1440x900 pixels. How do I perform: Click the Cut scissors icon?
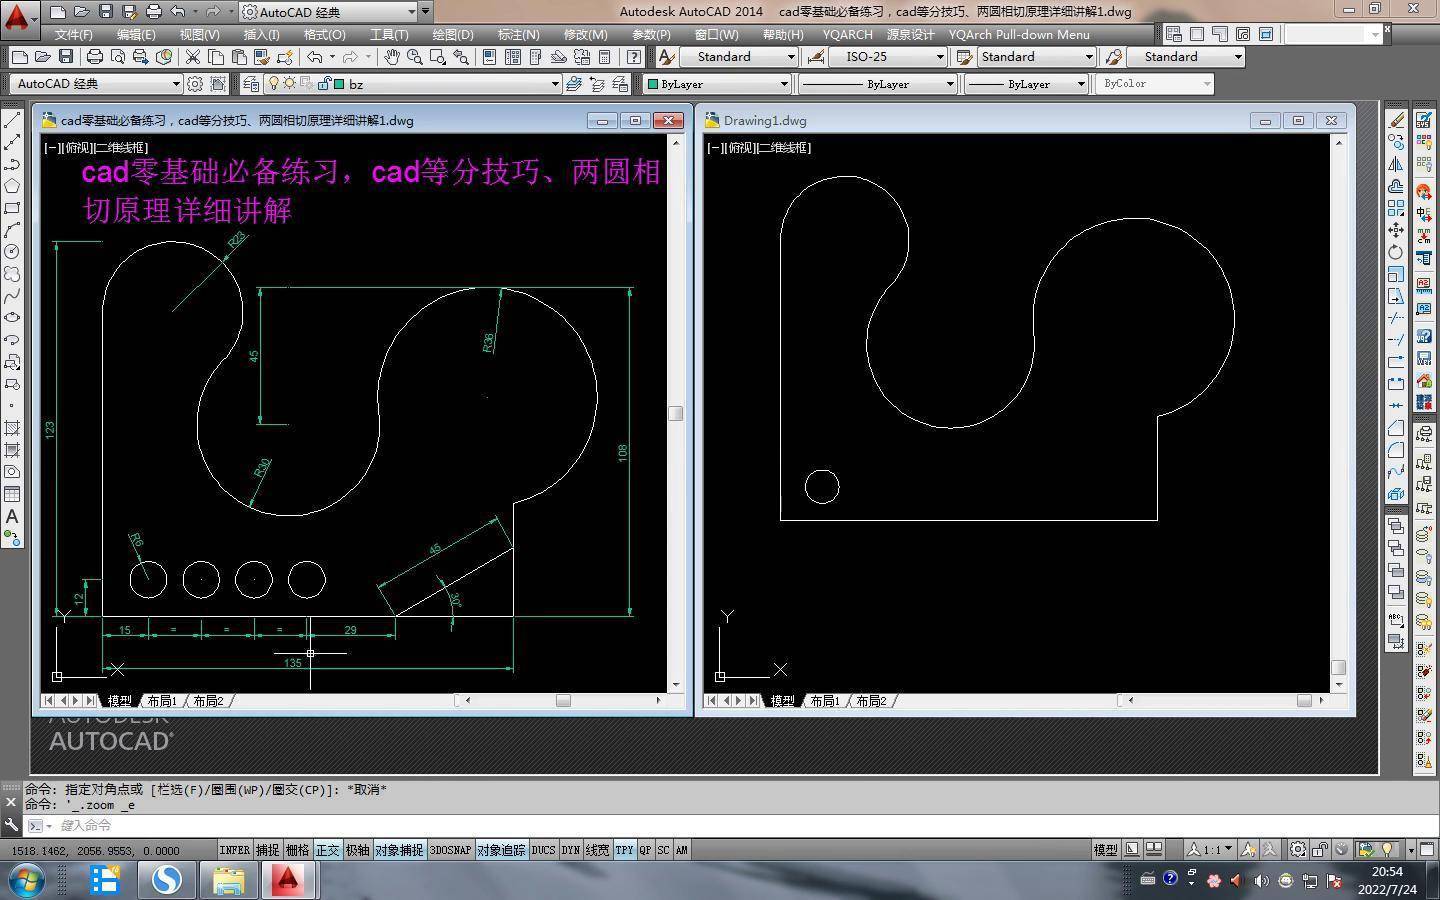[x=192, y=57]
